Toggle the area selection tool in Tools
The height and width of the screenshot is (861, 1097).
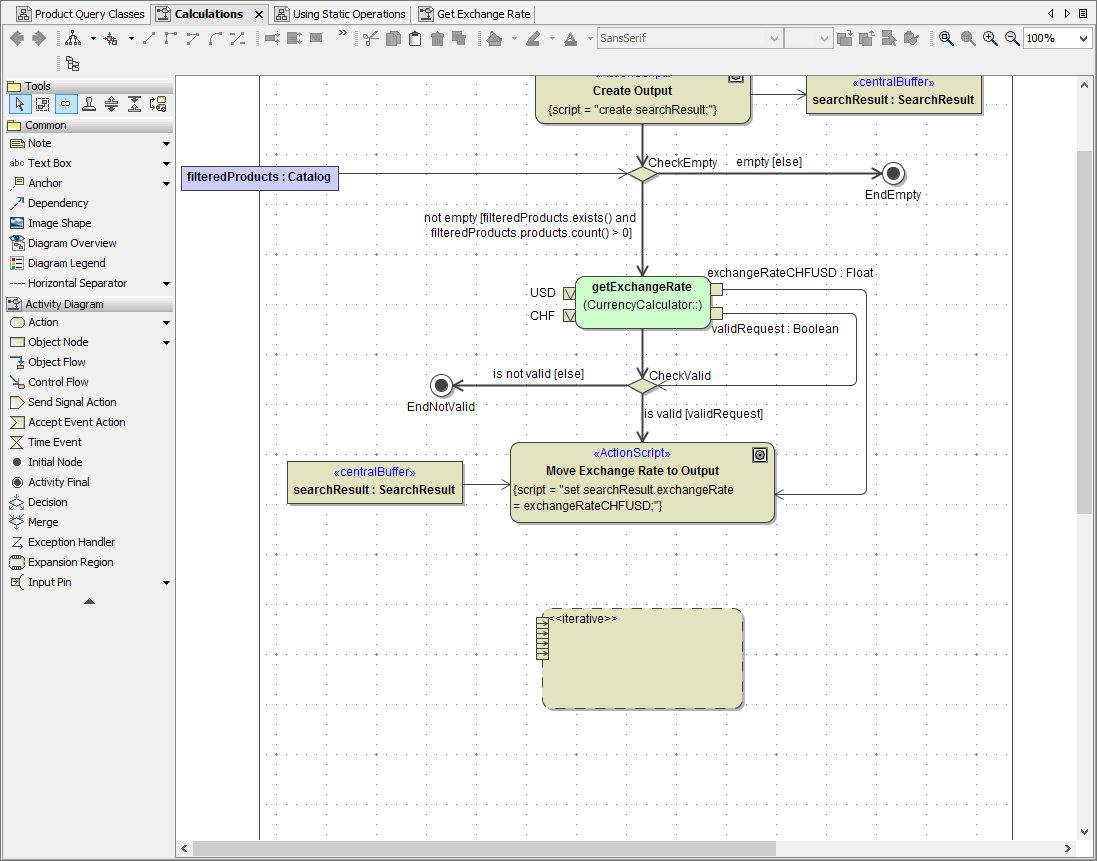click(x=42, y=104)
